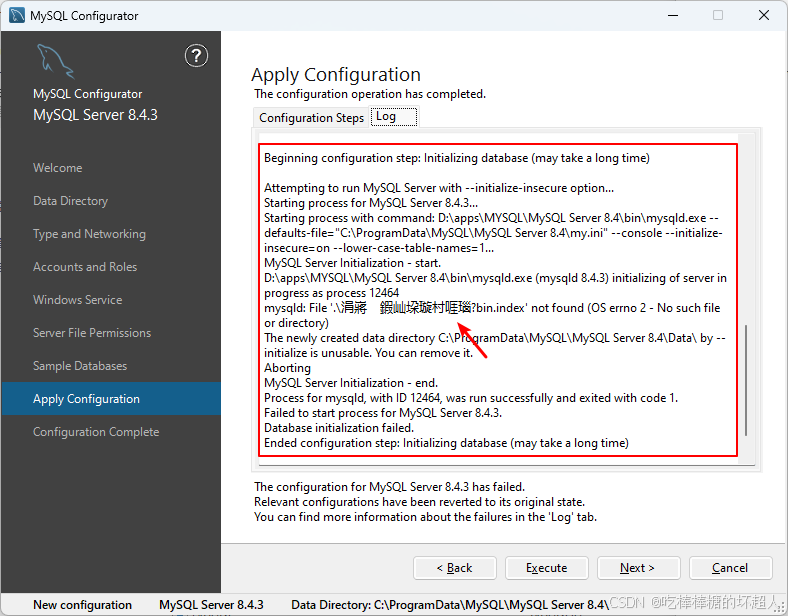Click the Execute button

tap(547, 568)
